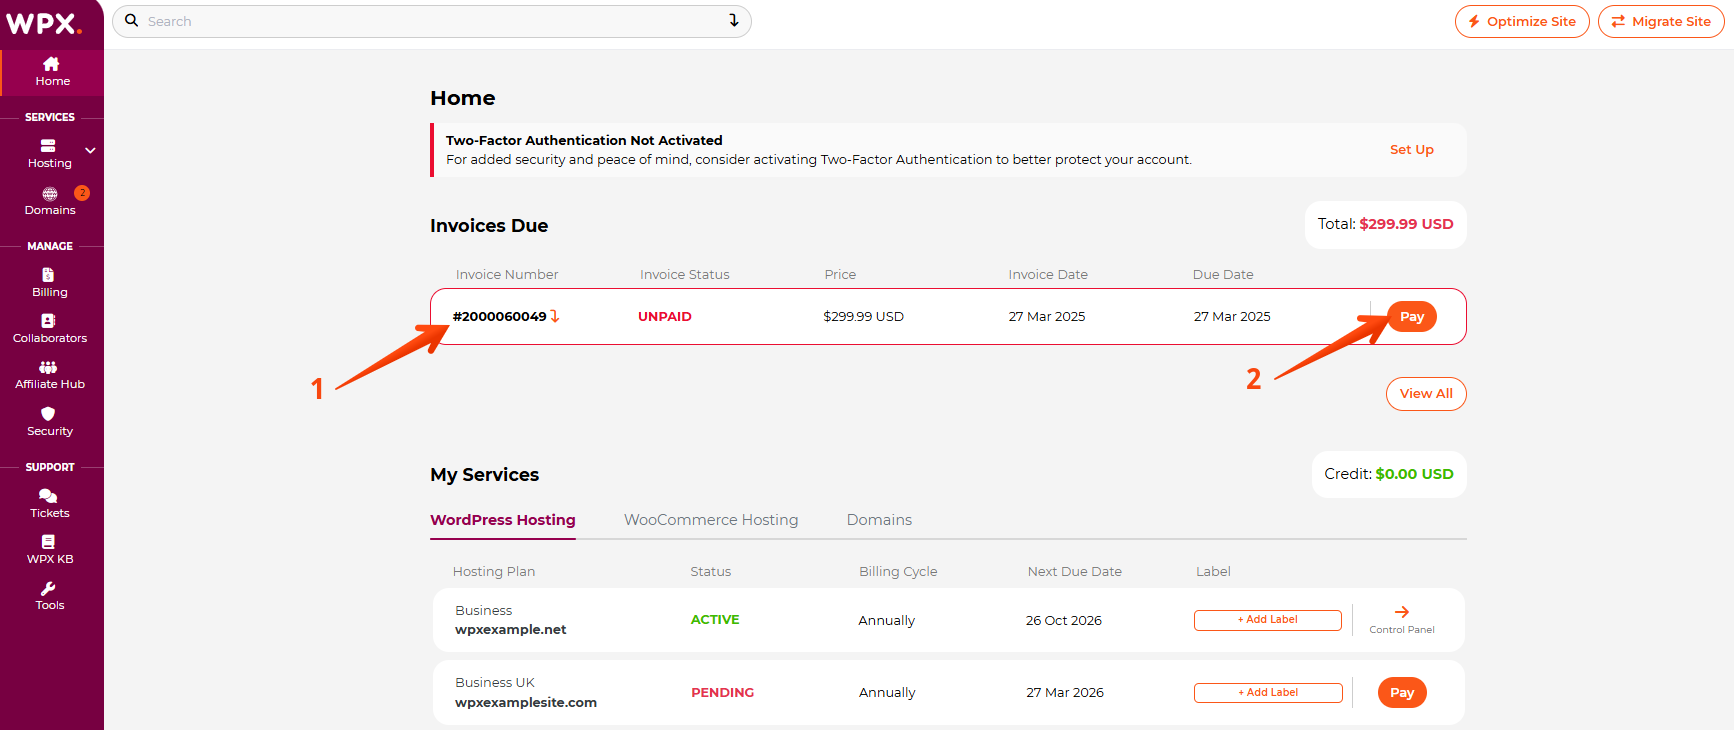Open Collaborators in the sidebar
The width and height of the screenshot is (1734, 730).
point(50,329)
